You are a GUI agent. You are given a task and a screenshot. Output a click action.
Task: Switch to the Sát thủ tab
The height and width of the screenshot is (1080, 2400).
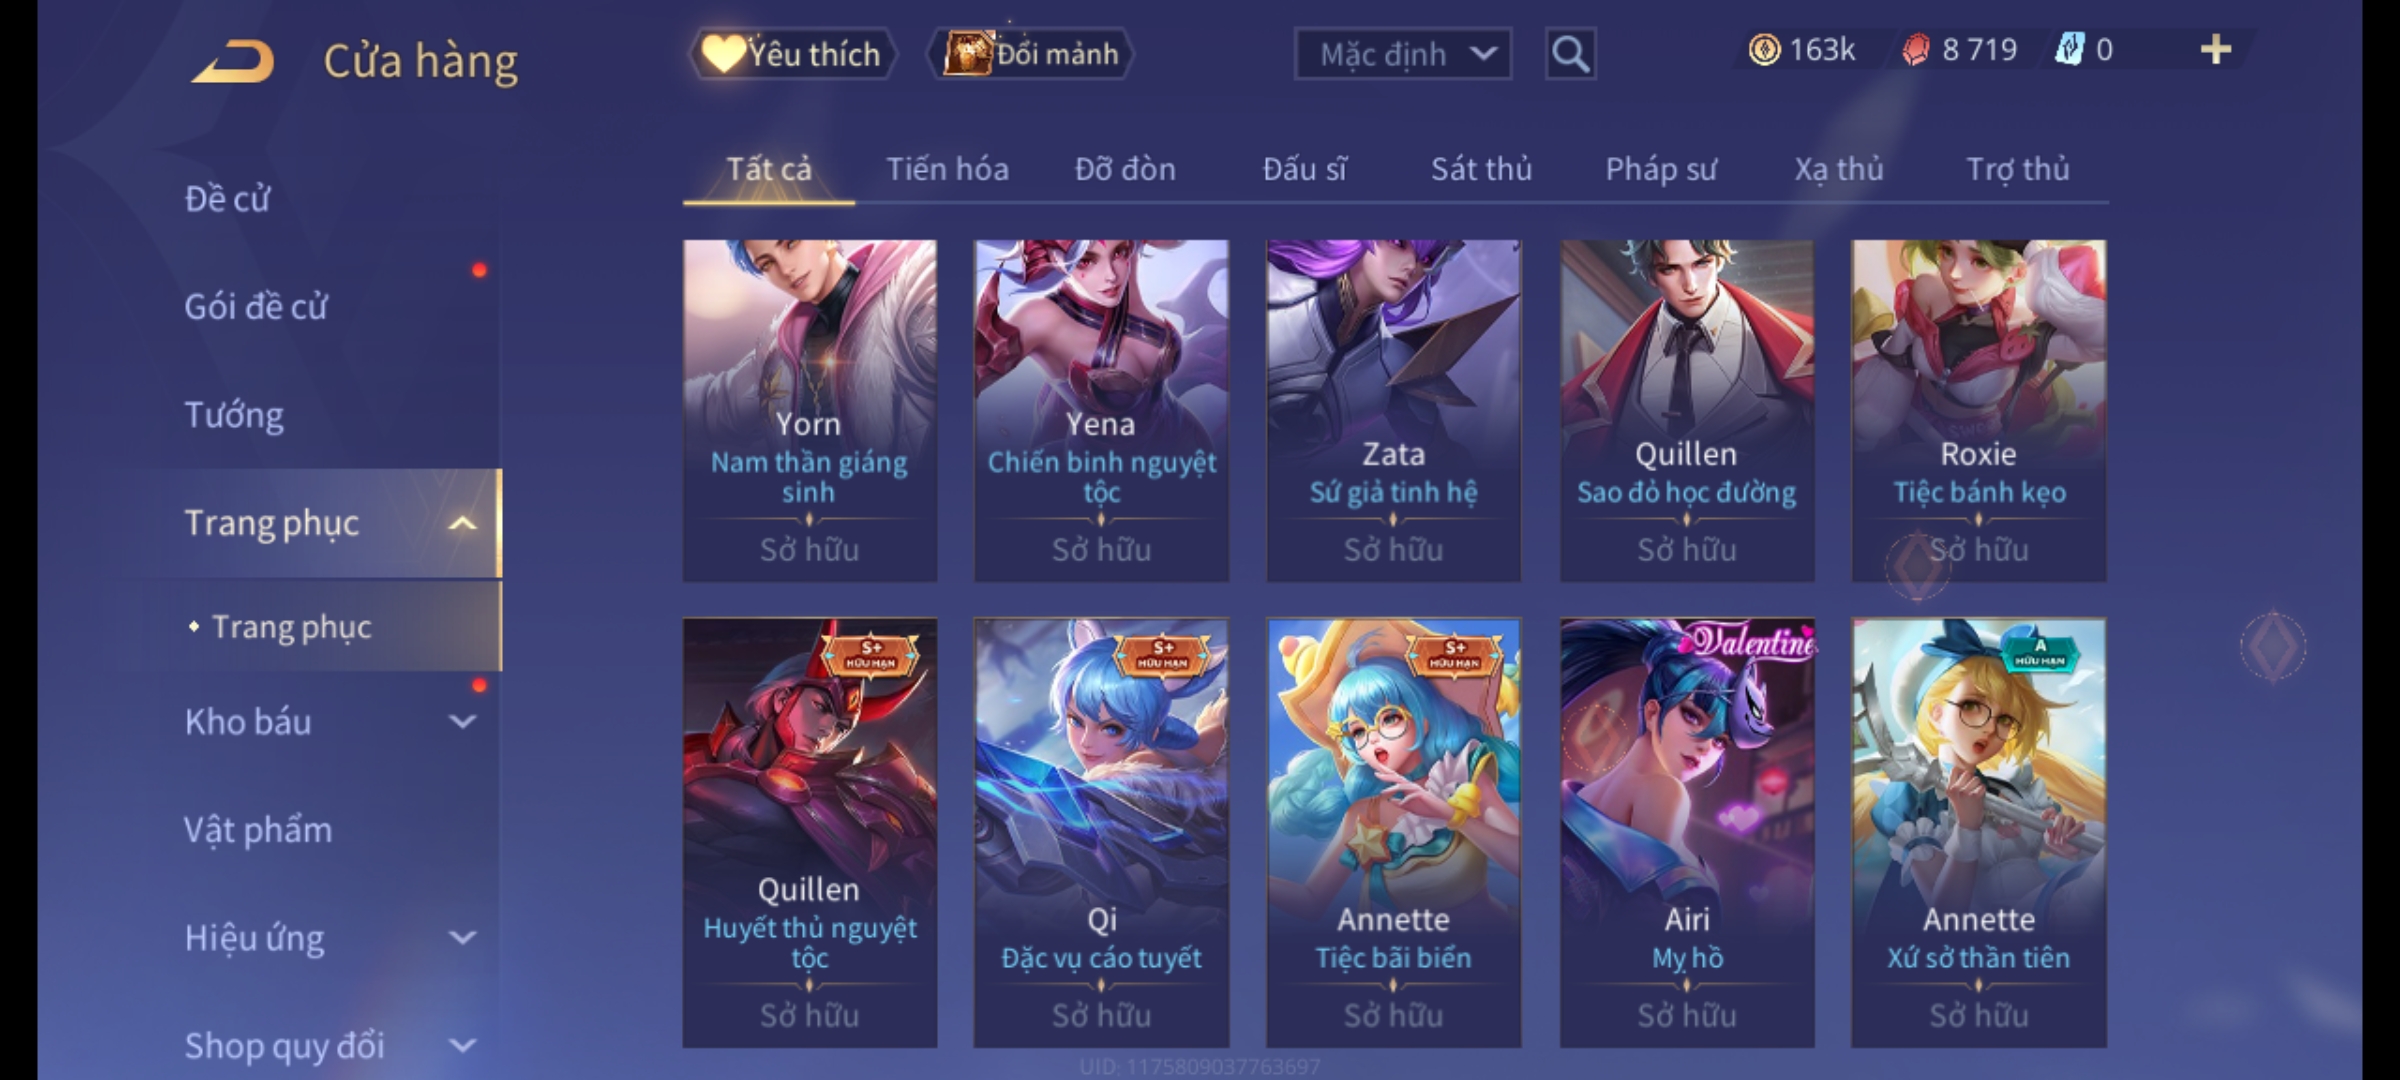click(1481, 169)
